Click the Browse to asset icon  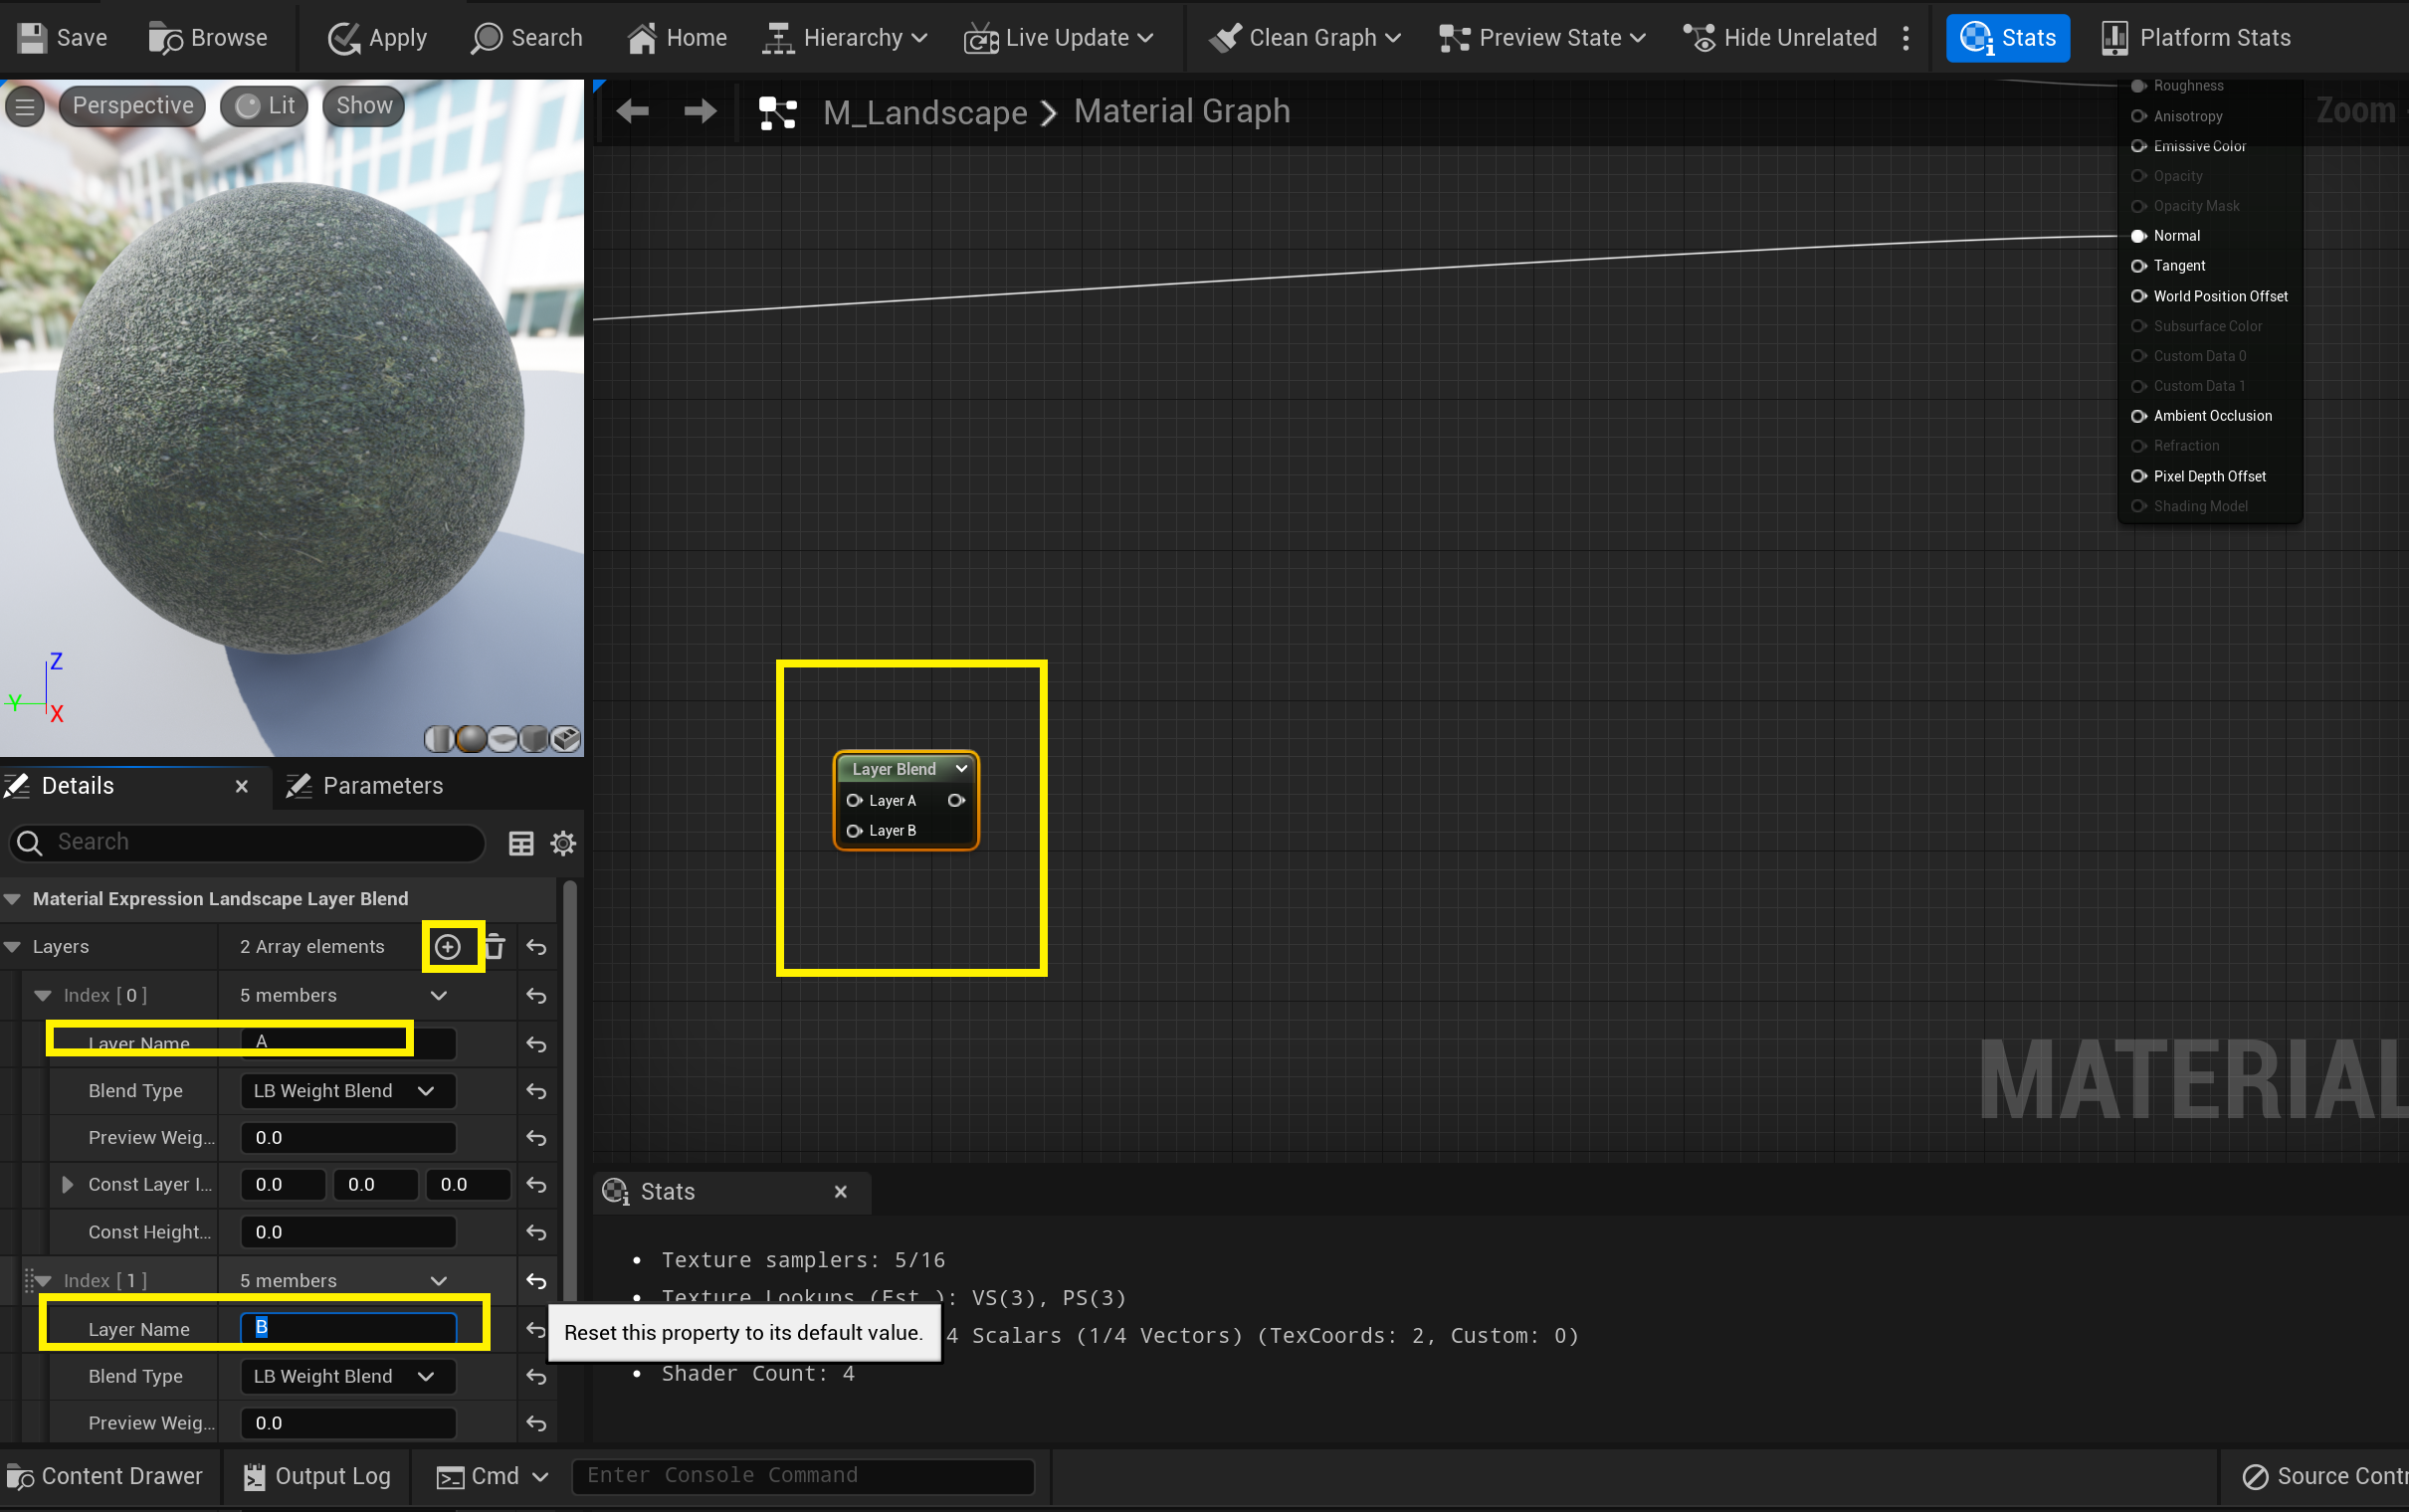click(165, 38)
